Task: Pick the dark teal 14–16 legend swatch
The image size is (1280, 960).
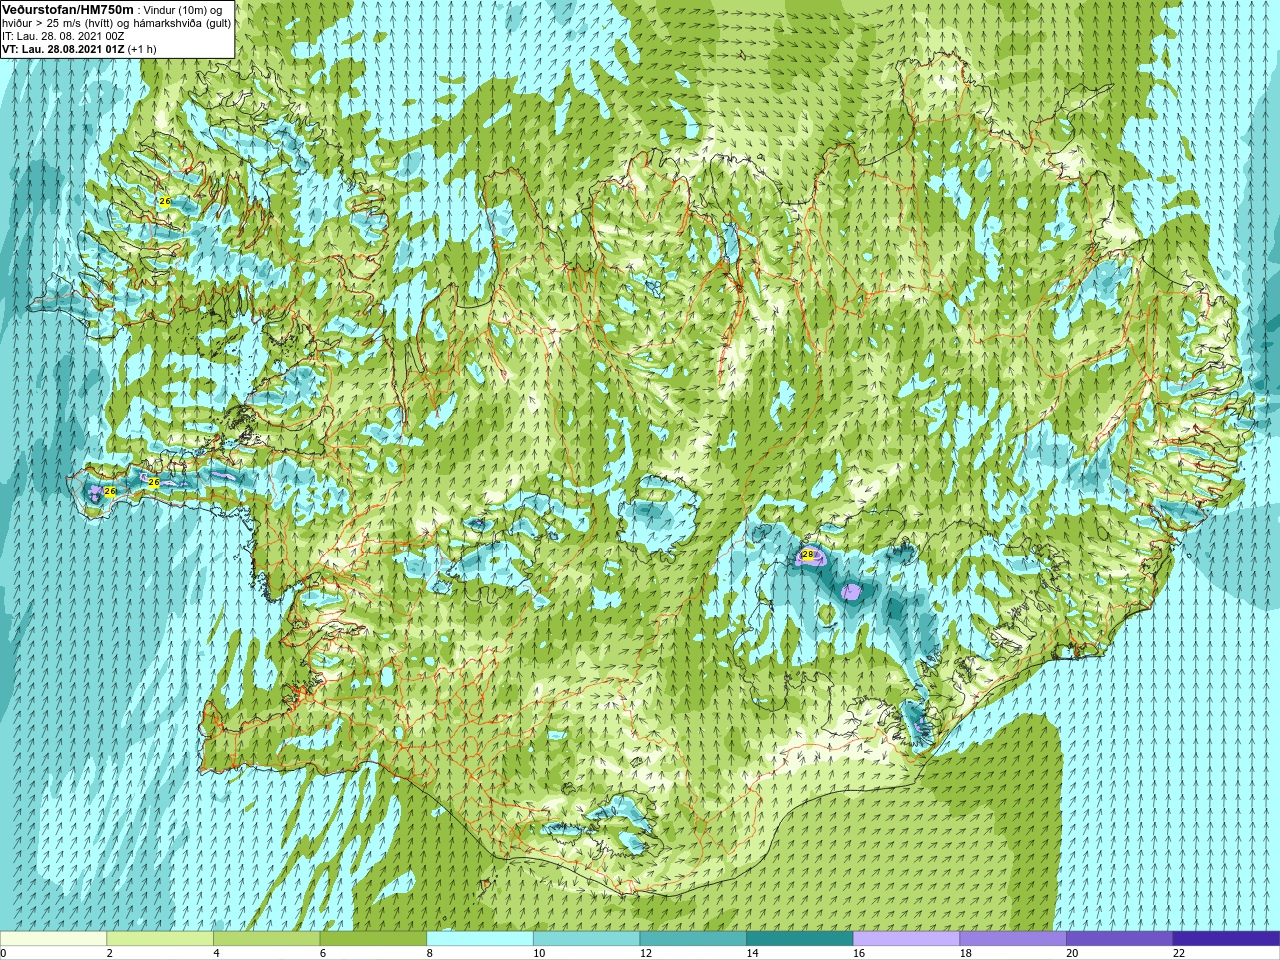Action: click(x=800, y=939)
